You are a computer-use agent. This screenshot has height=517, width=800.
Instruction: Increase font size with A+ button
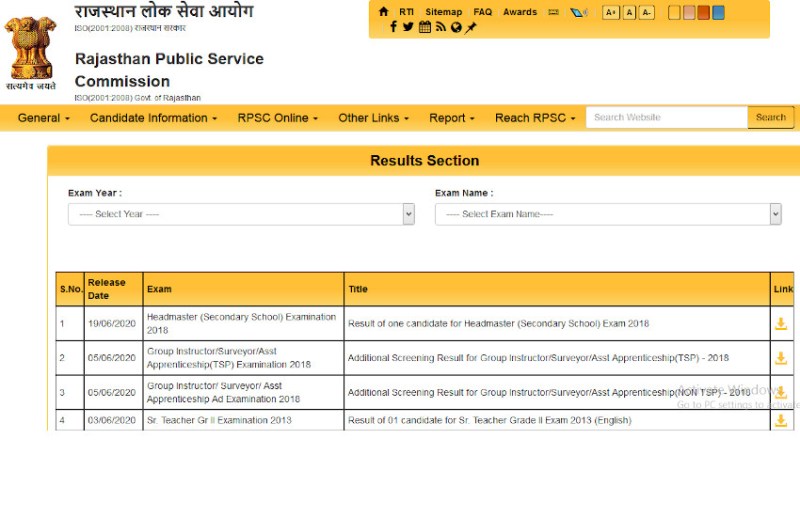tap(611, 12)
